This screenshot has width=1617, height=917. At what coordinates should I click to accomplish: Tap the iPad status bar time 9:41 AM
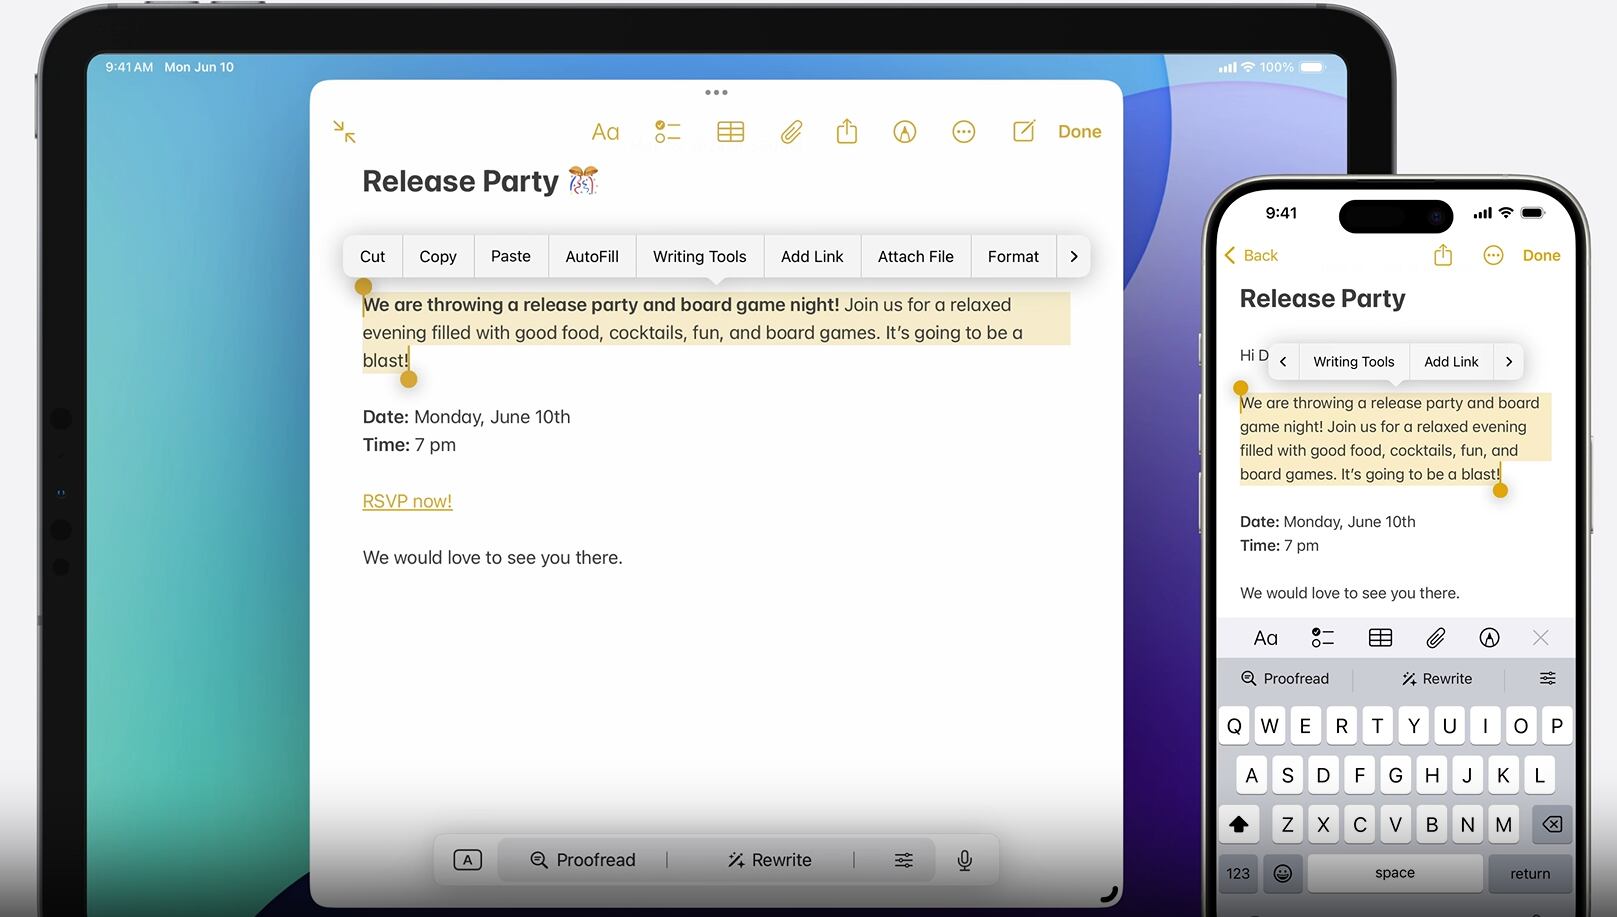[x=129, y=67]
